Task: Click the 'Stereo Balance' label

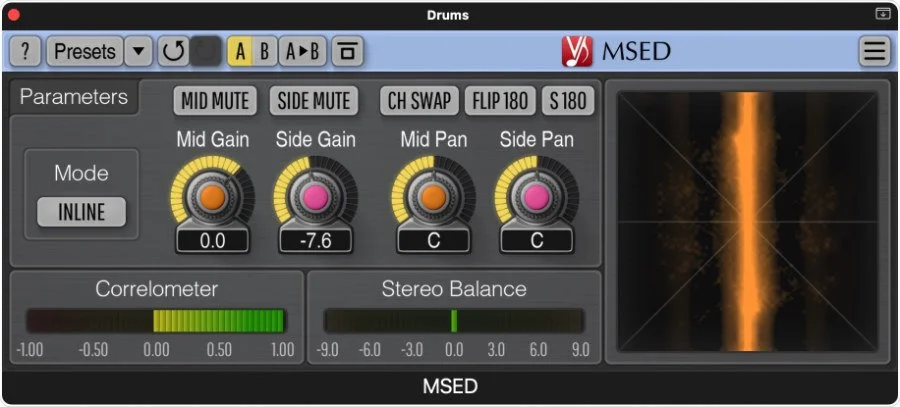Action: pyautogui.click(x=454, y=289)
